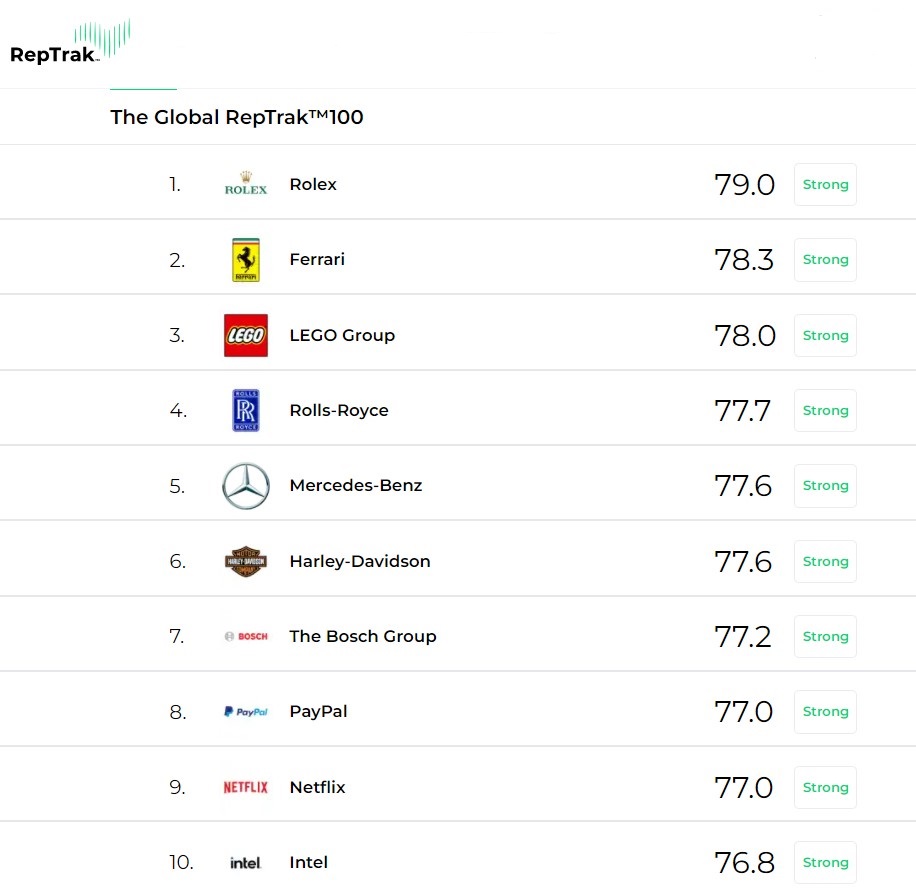Open the Rolex company name link

(313, 184)
